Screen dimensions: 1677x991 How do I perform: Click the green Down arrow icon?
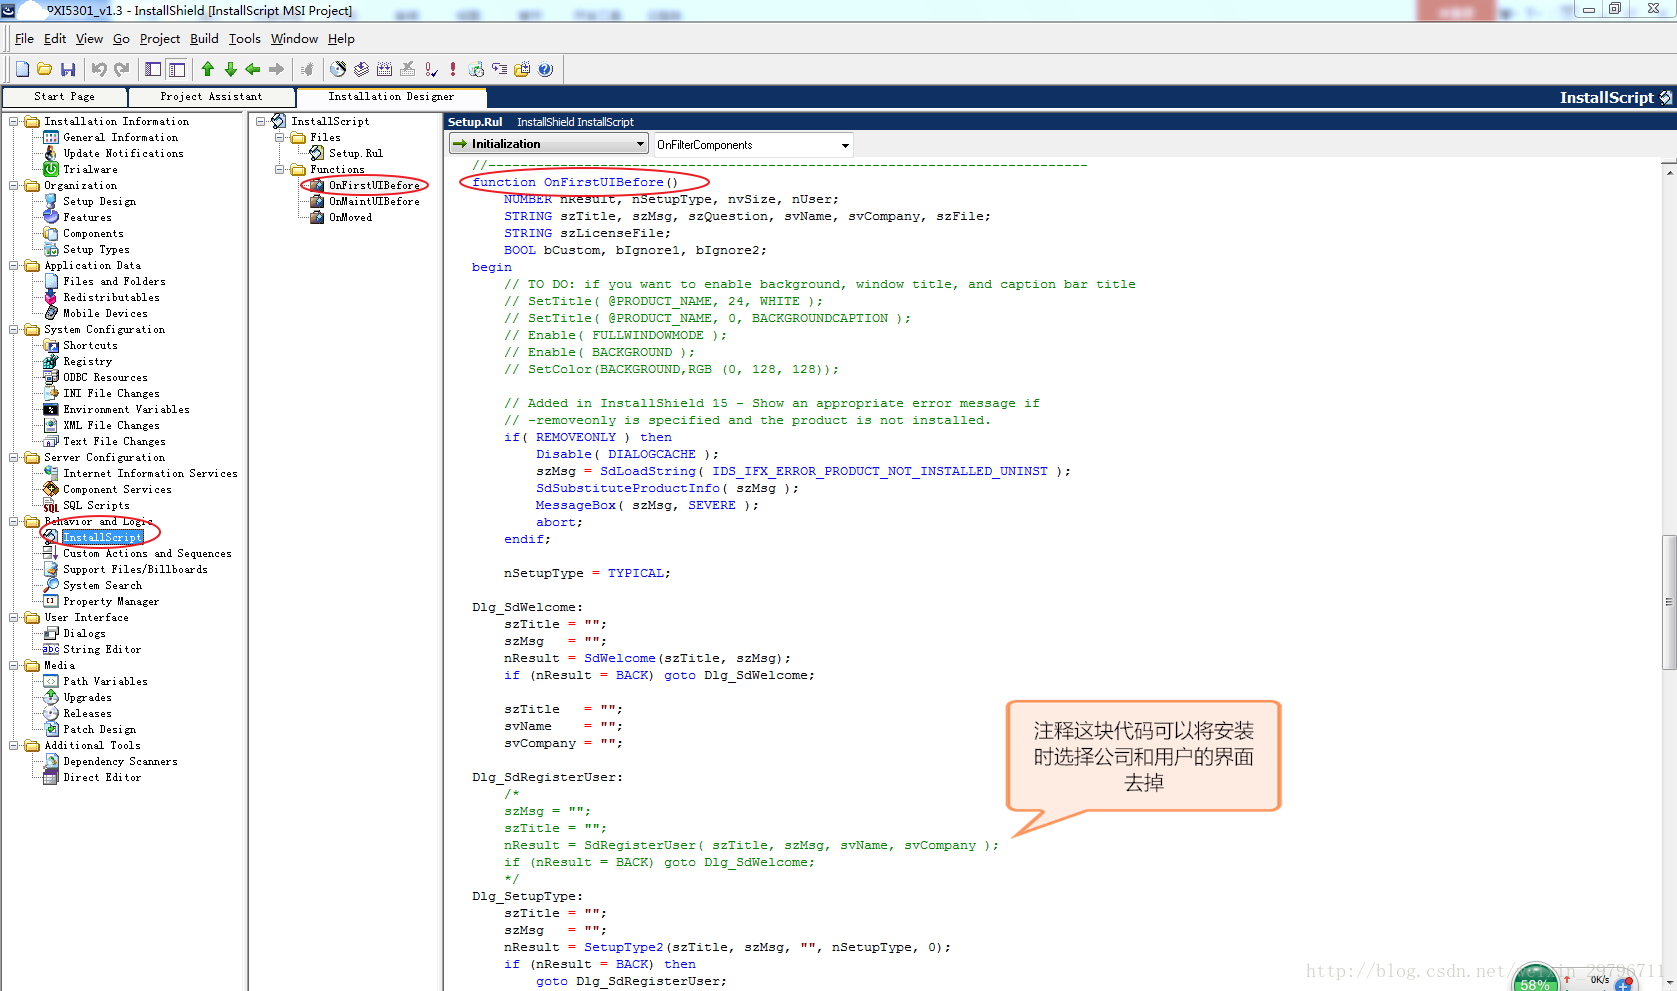[231, 69]
